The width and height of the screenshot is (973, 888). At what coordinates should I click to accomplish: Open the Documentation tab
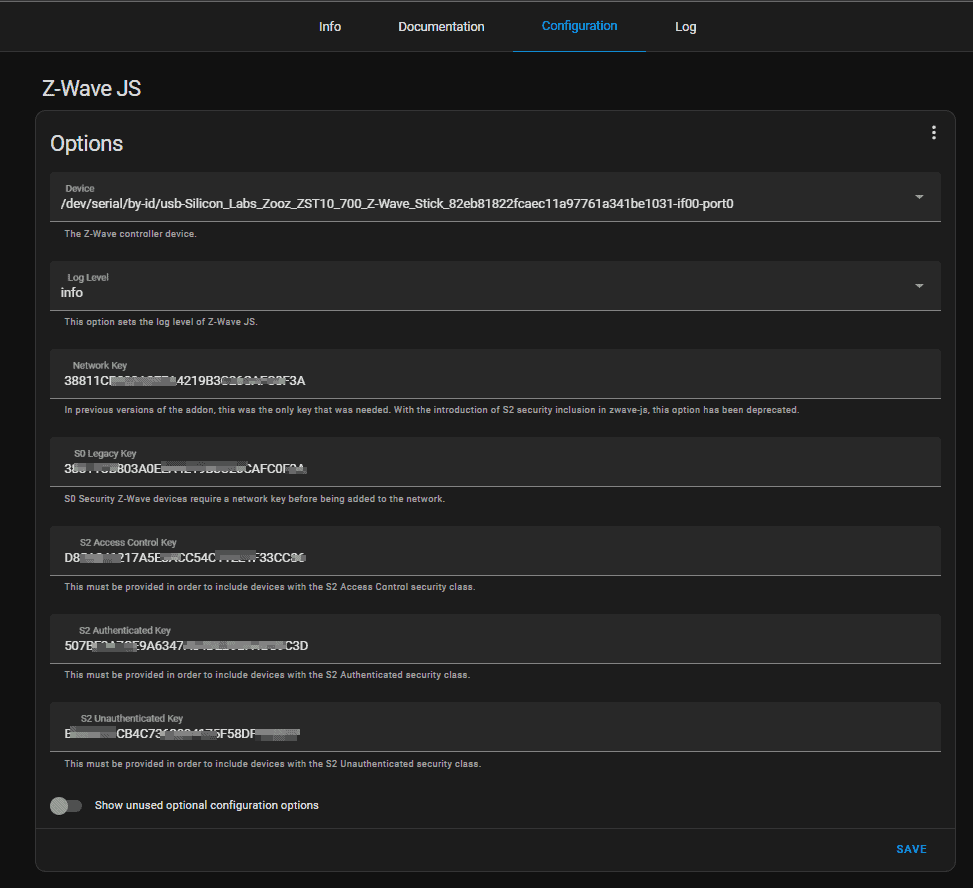tap(441, 27)
